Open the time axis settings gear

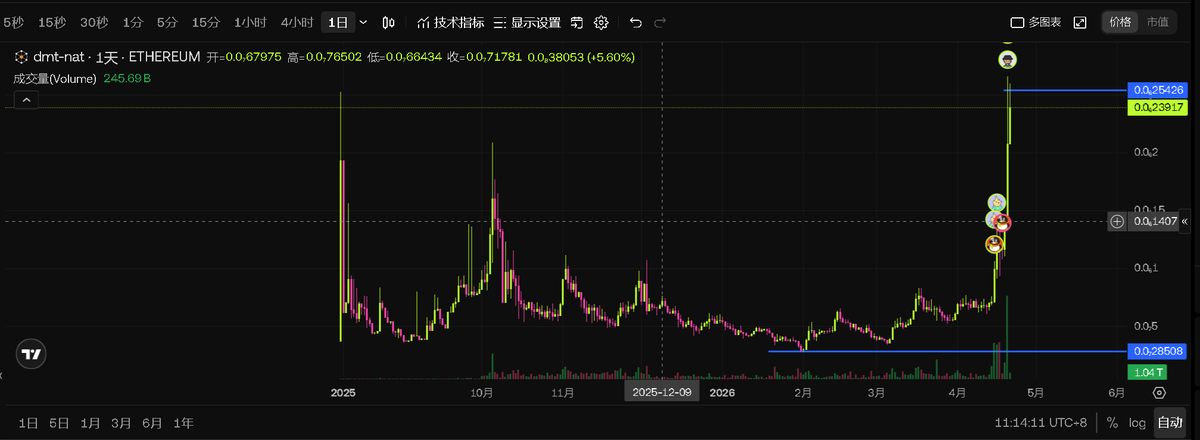pos(1159,393)
